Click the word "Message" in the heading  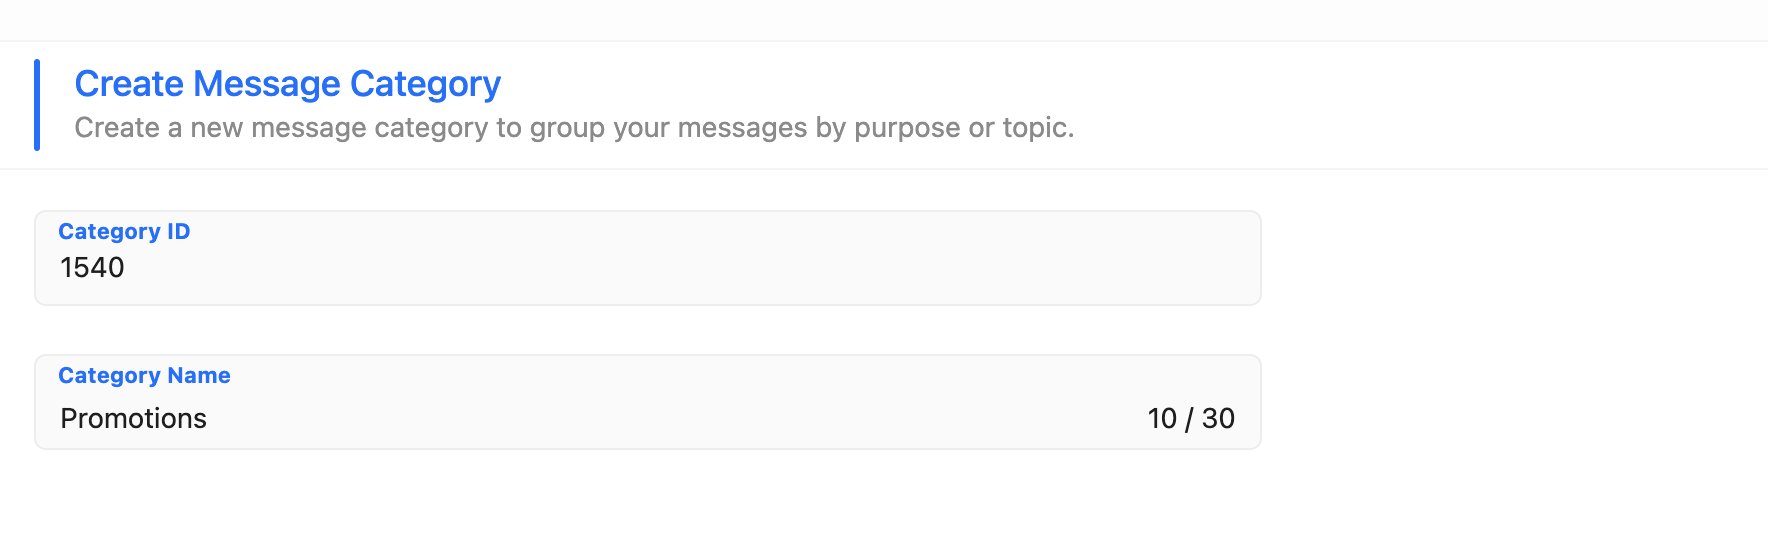tap(267, 84)
